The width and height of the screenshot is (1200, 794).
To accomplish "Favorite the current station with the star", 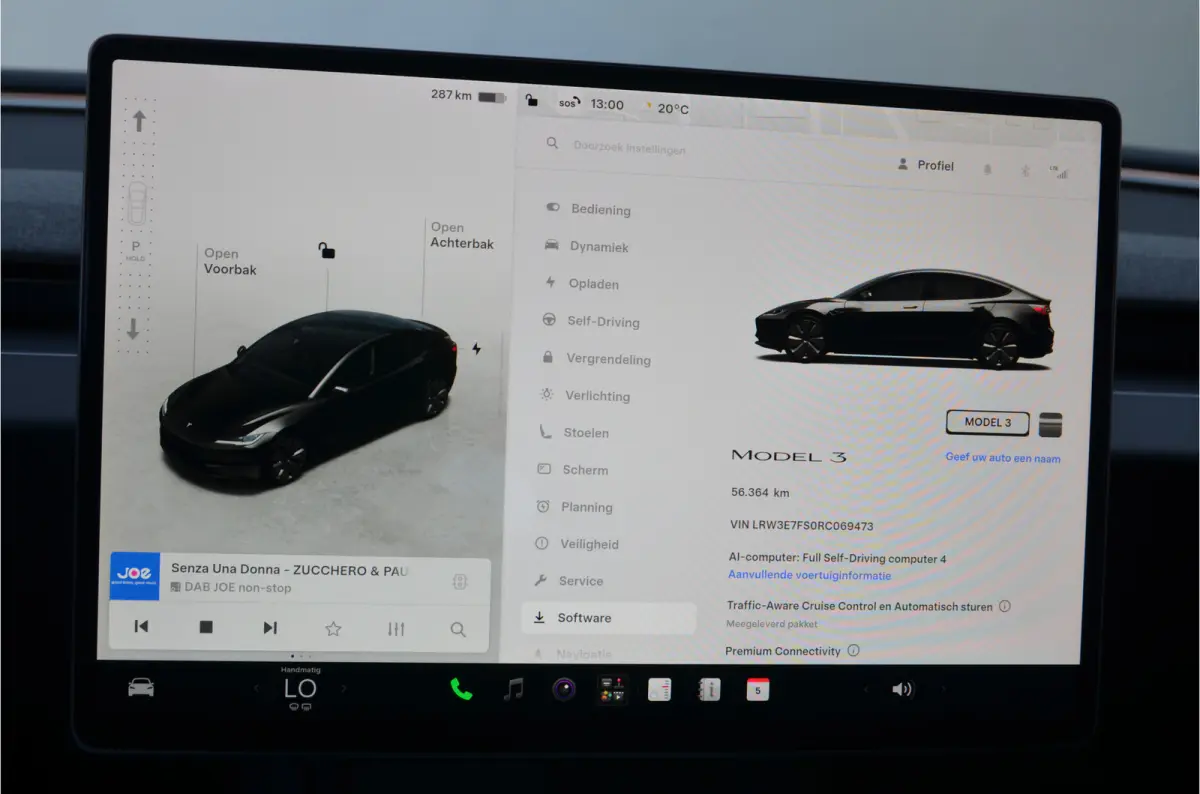I will point(333,629).
